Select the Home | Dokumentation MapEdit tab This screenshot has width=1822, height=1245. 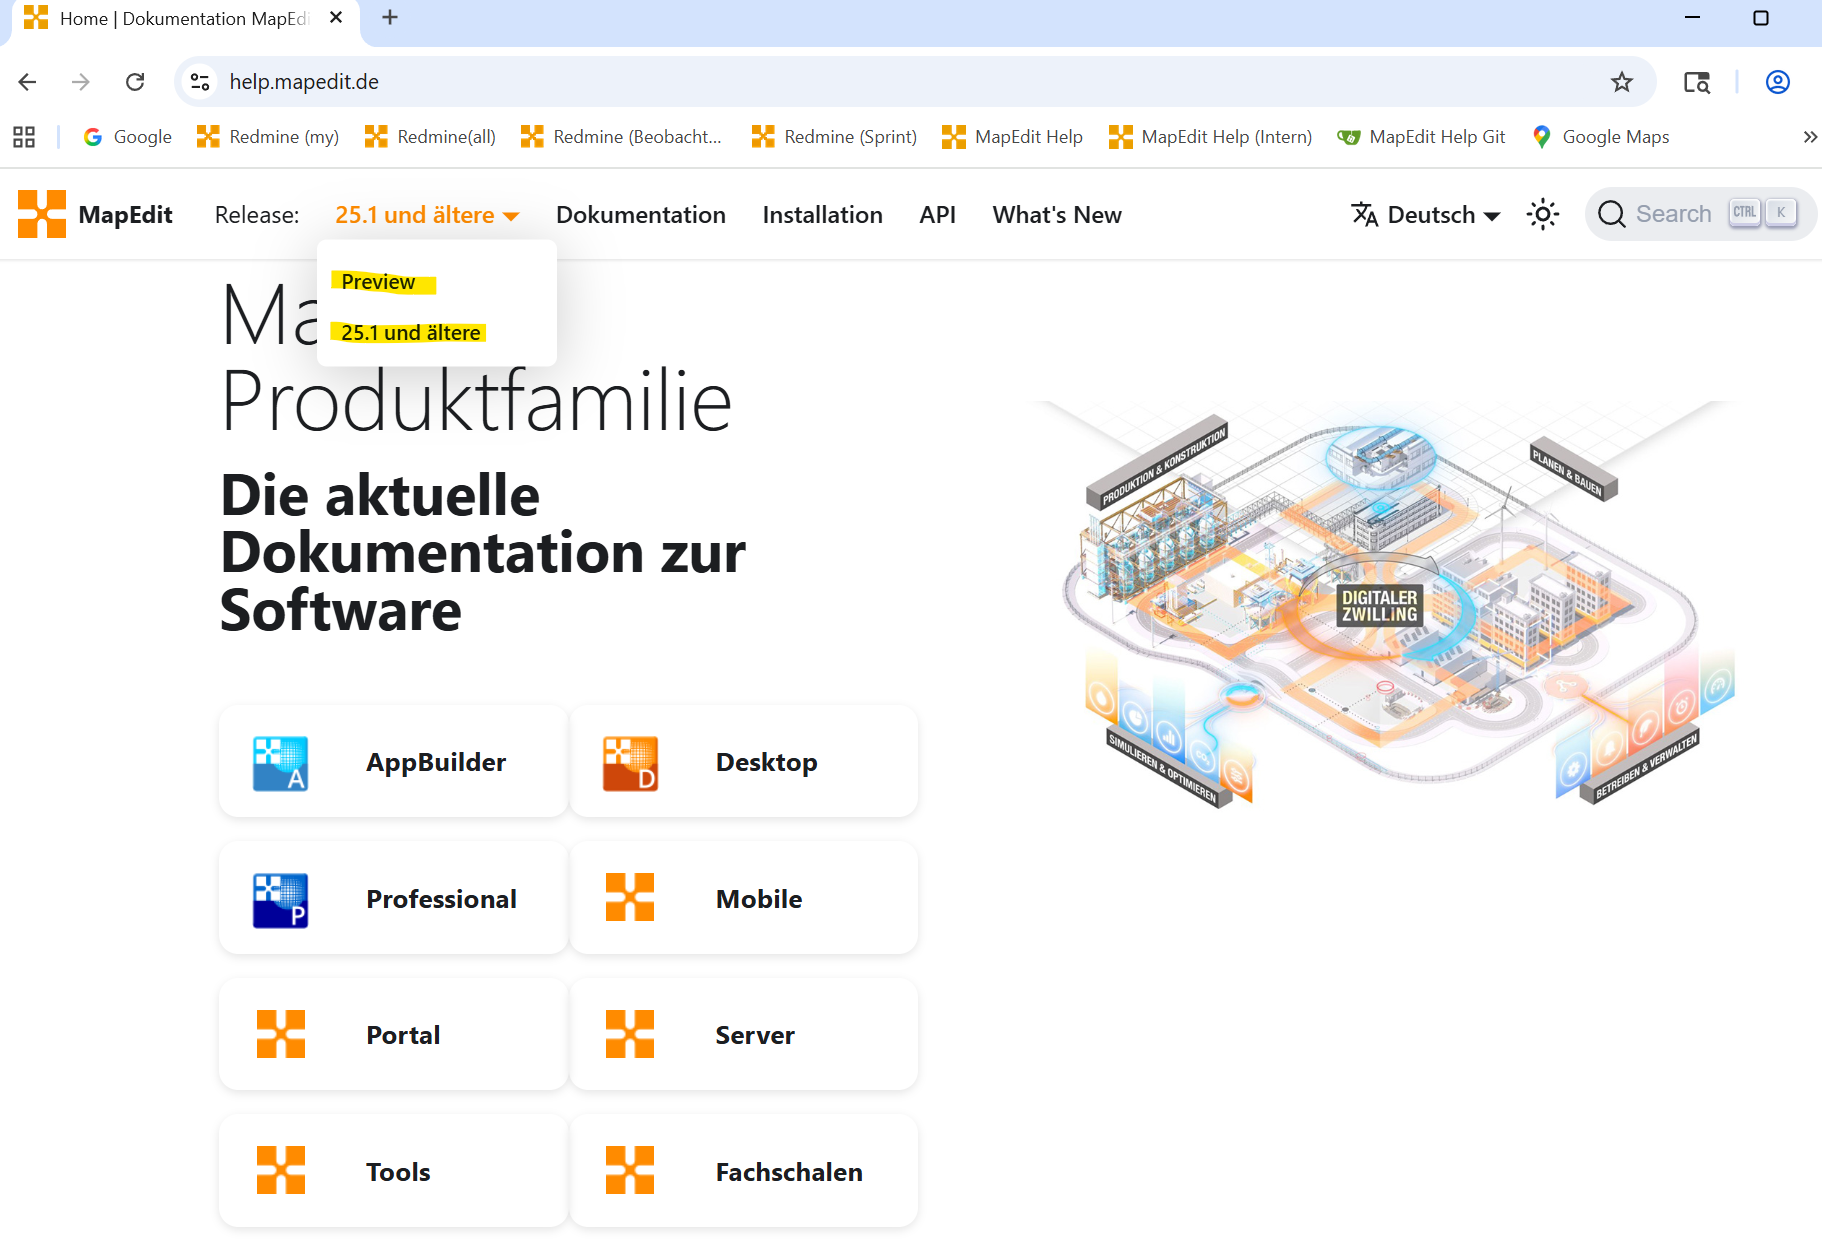click(x=185, y=20)
